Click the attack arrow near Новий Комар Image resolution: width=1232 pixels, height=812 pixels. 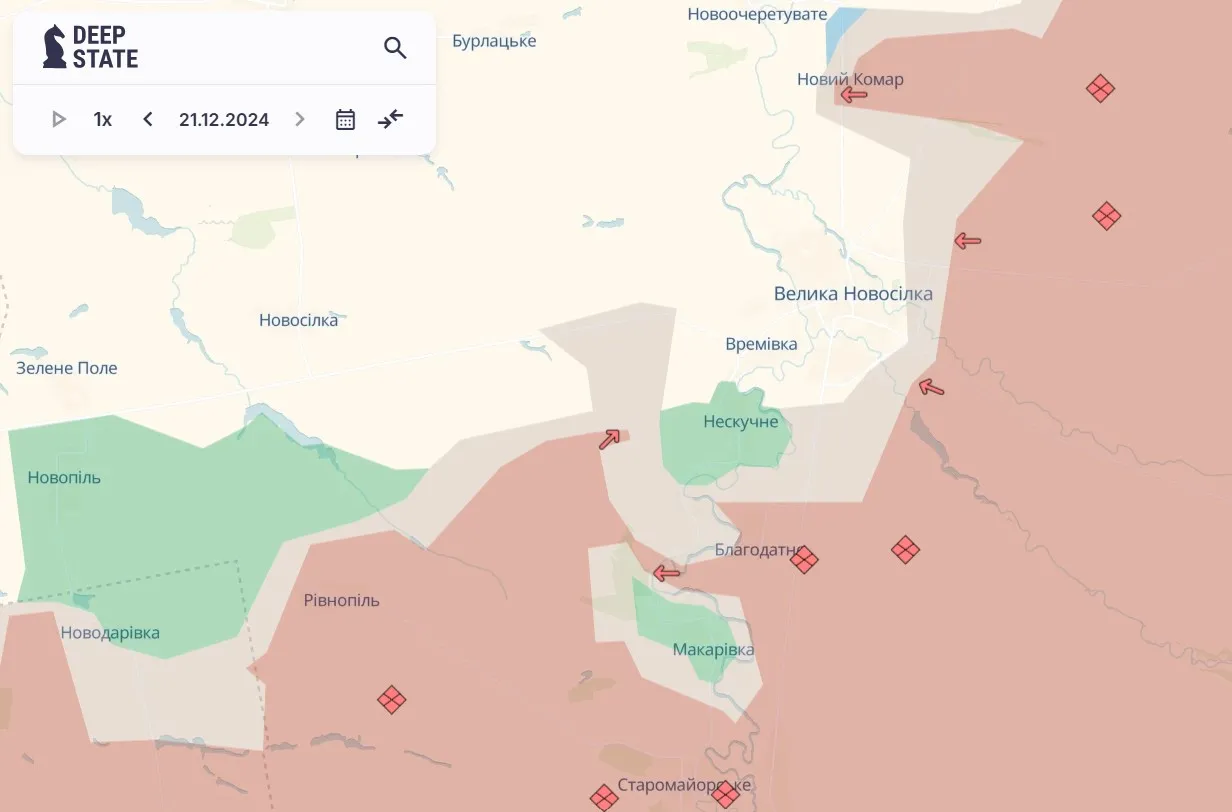coord(853,95)
